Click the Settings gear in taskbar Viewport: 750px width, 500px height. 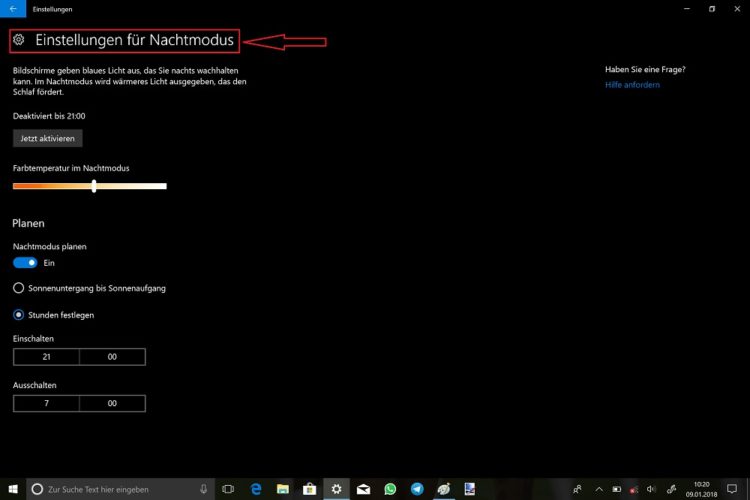(336, 489)
